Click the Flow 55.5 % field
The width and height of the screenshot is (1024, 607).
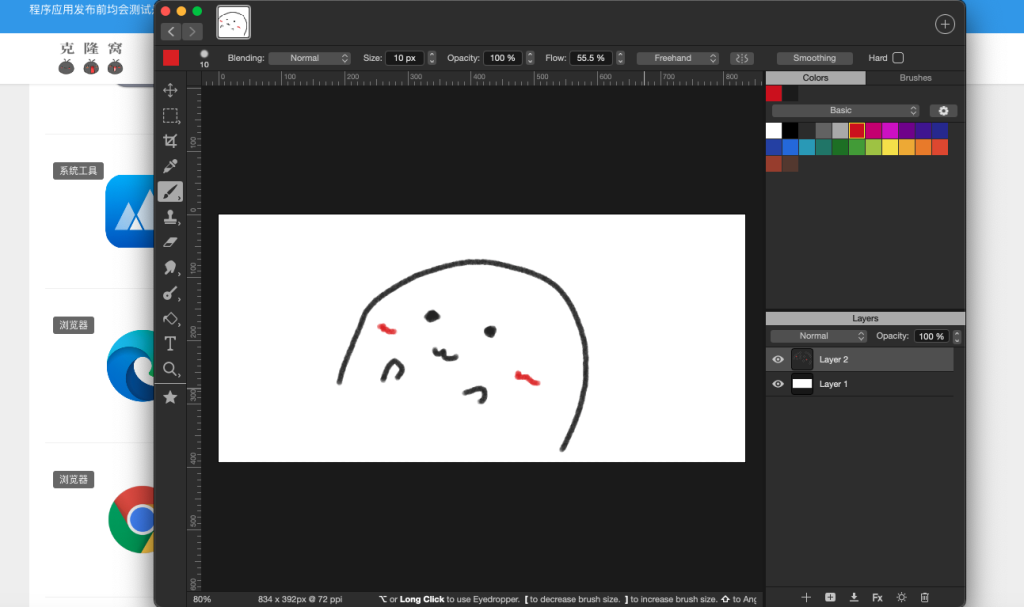590,58
